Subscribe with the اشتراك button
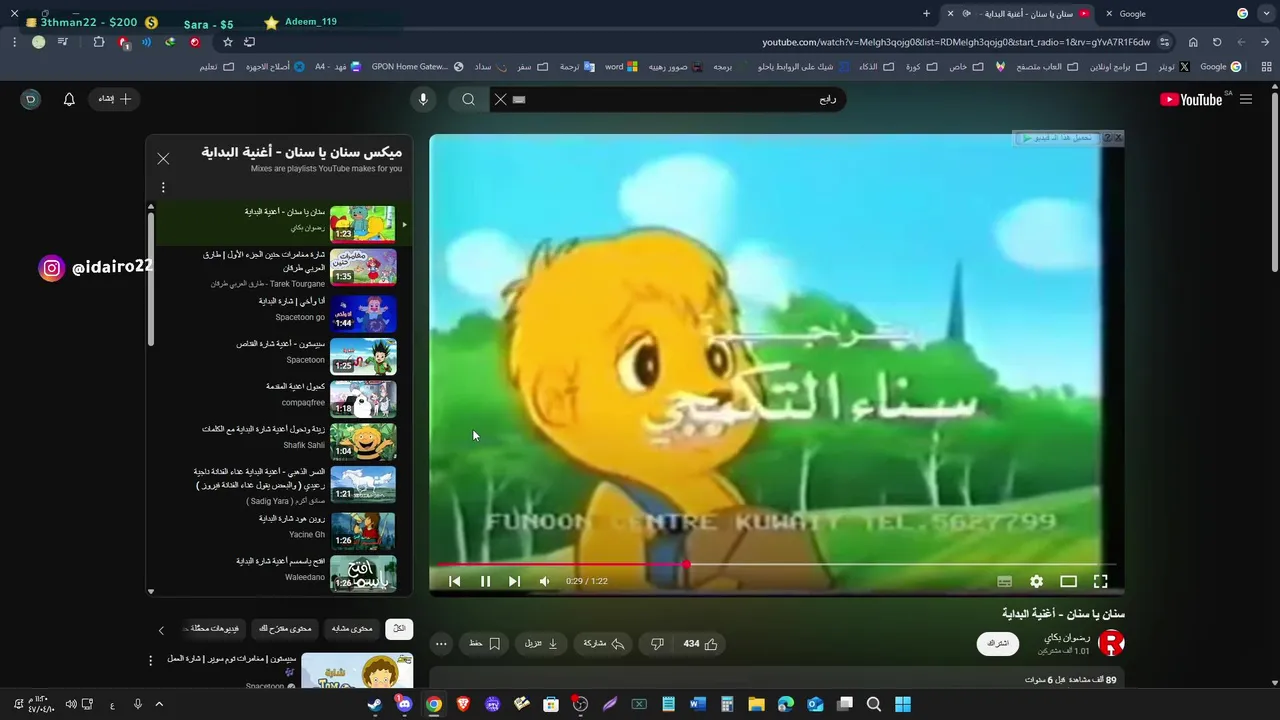Image resolution: width=1280 pixels, height=720 pixels. 998,643
